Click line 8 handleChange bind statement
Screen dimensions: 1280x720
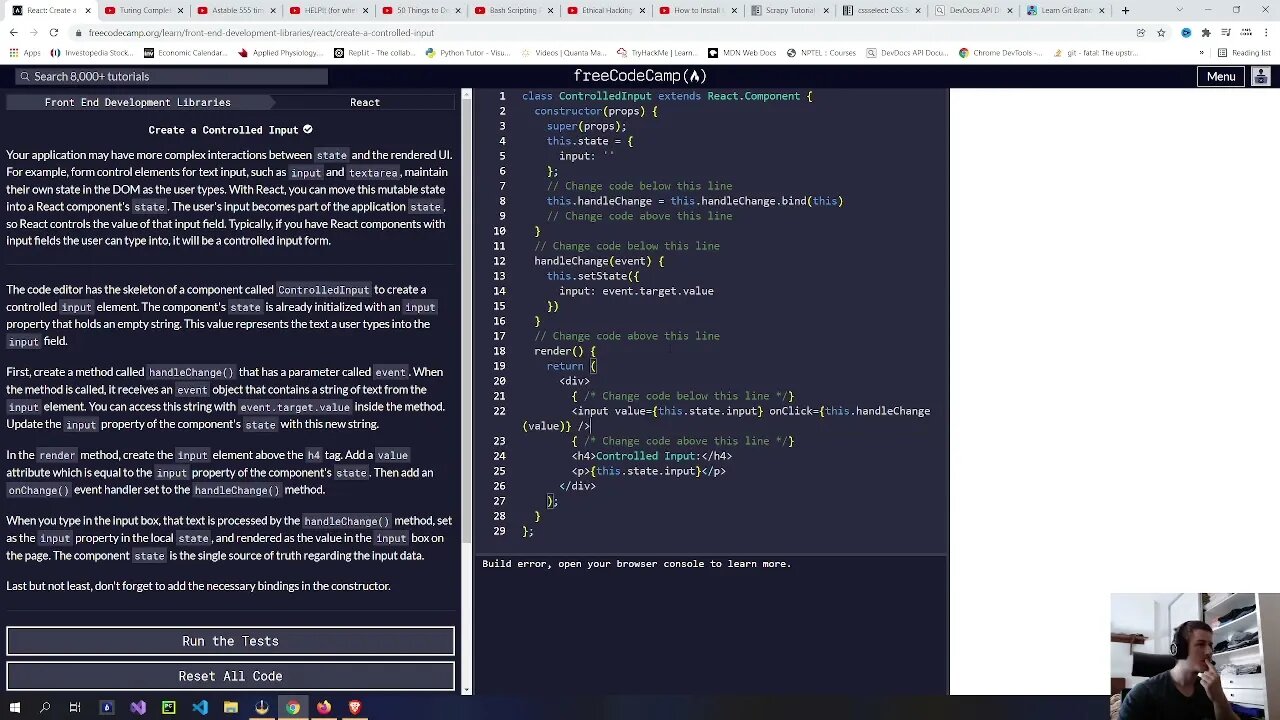[695, 201]
